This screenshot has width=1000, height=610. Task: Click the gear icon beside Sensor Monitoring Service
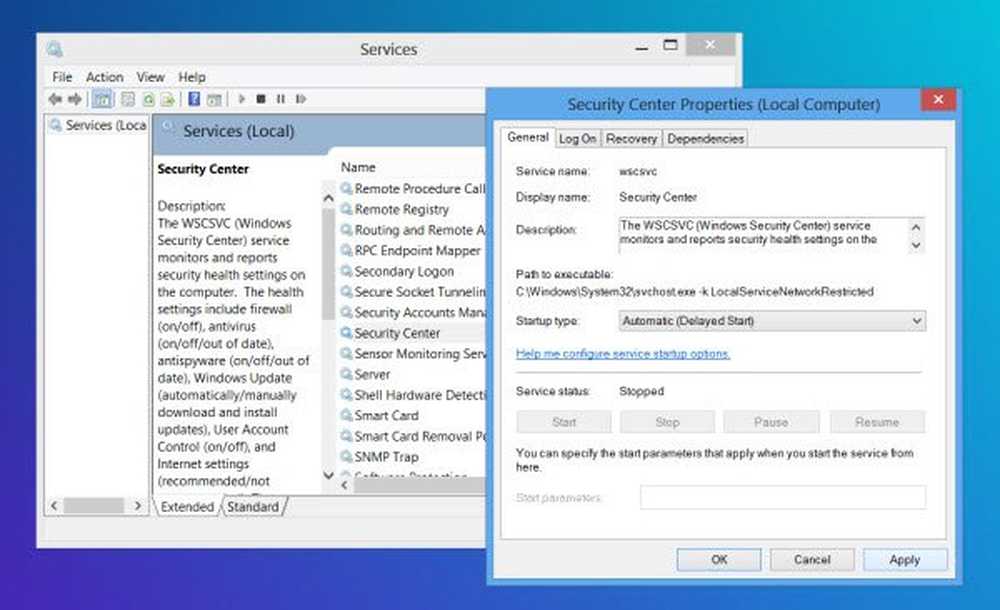(346, 353)
